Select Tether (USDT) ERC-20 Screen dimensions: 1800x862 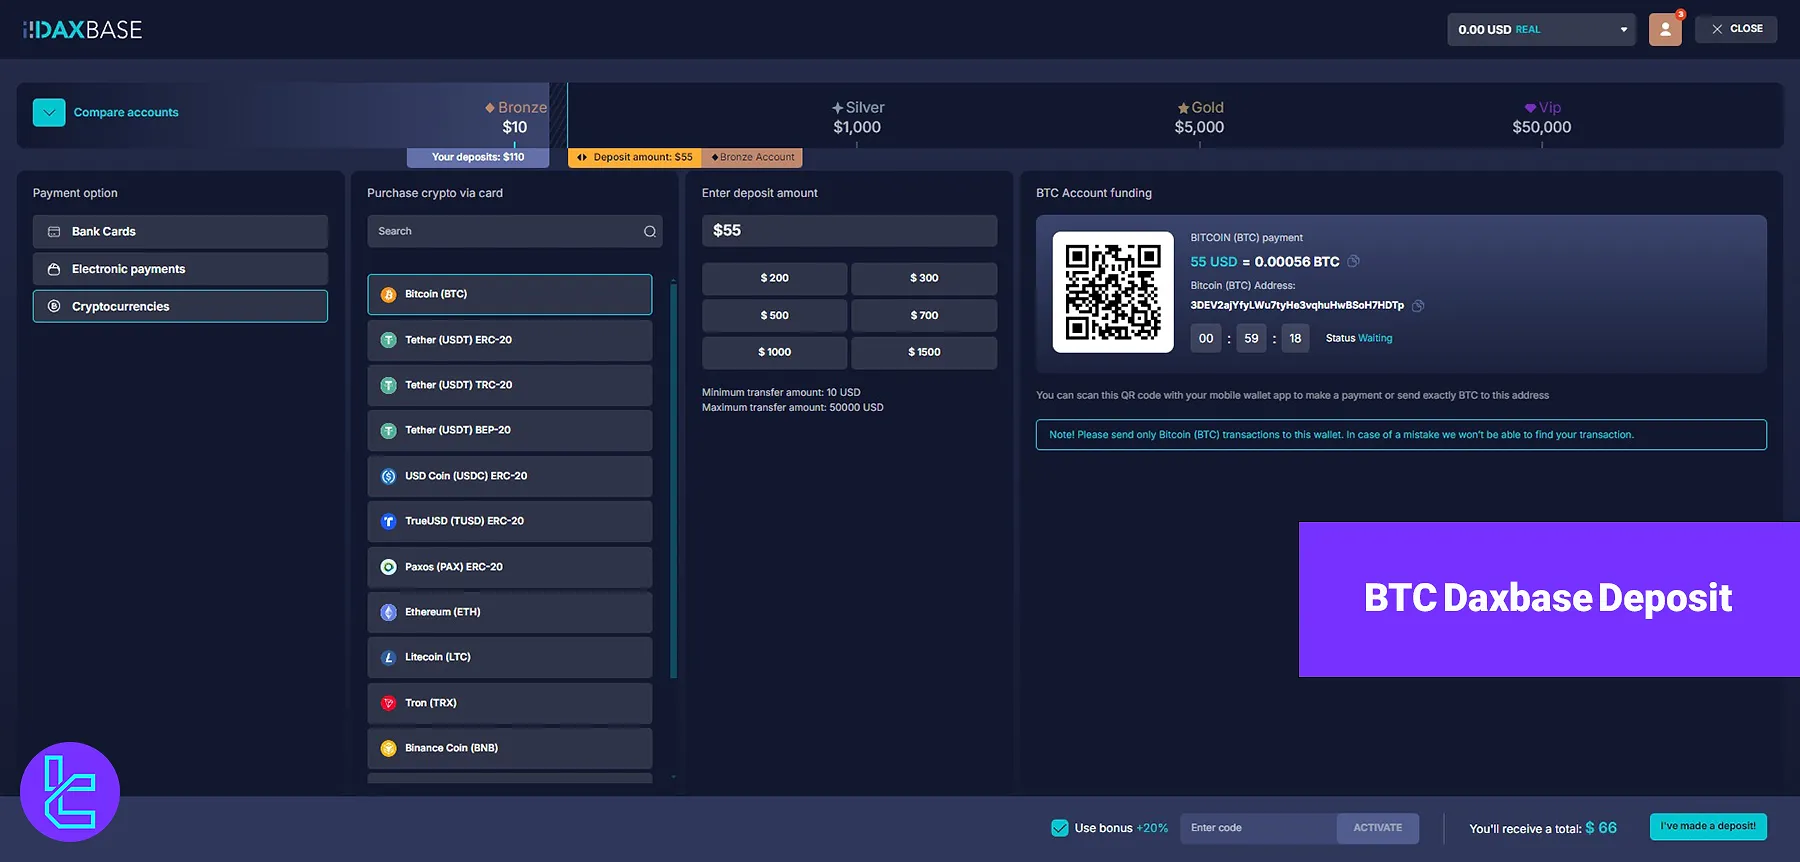(510, 340)
